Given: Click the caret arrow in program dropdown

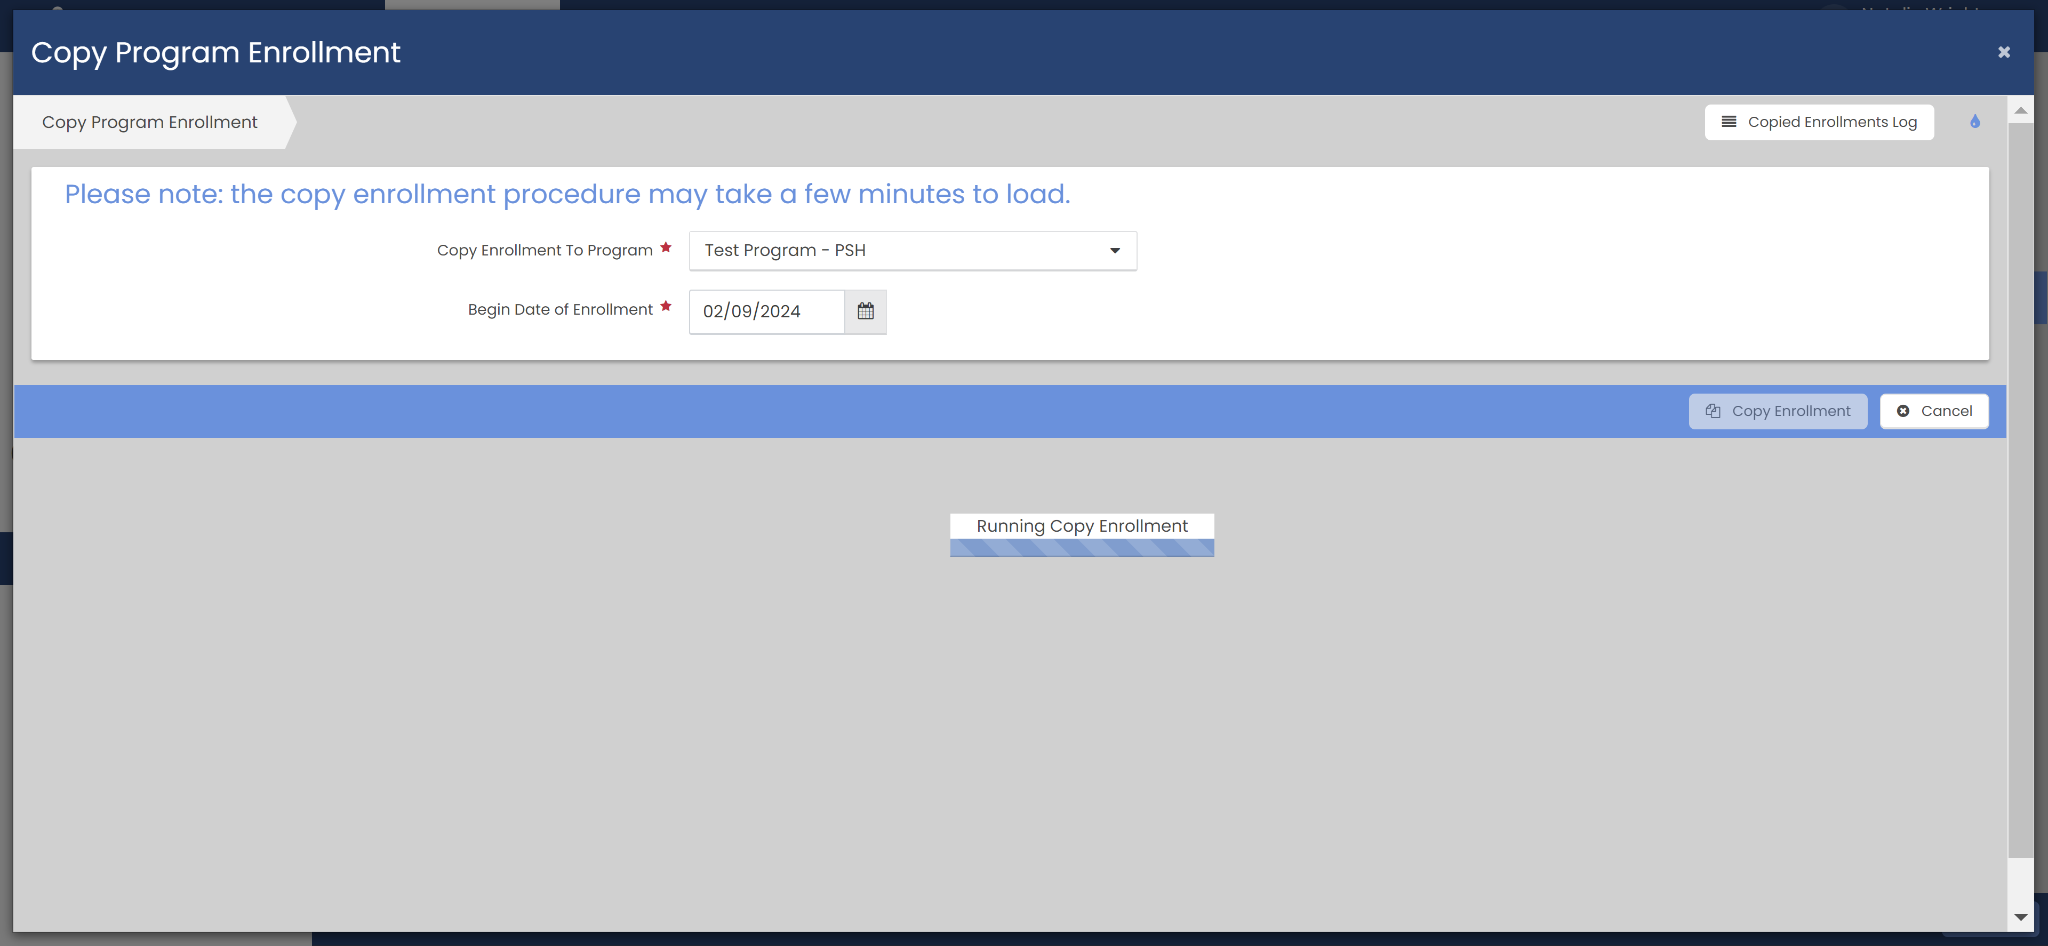Looking at the screenshot, I should pos(1115,251).
